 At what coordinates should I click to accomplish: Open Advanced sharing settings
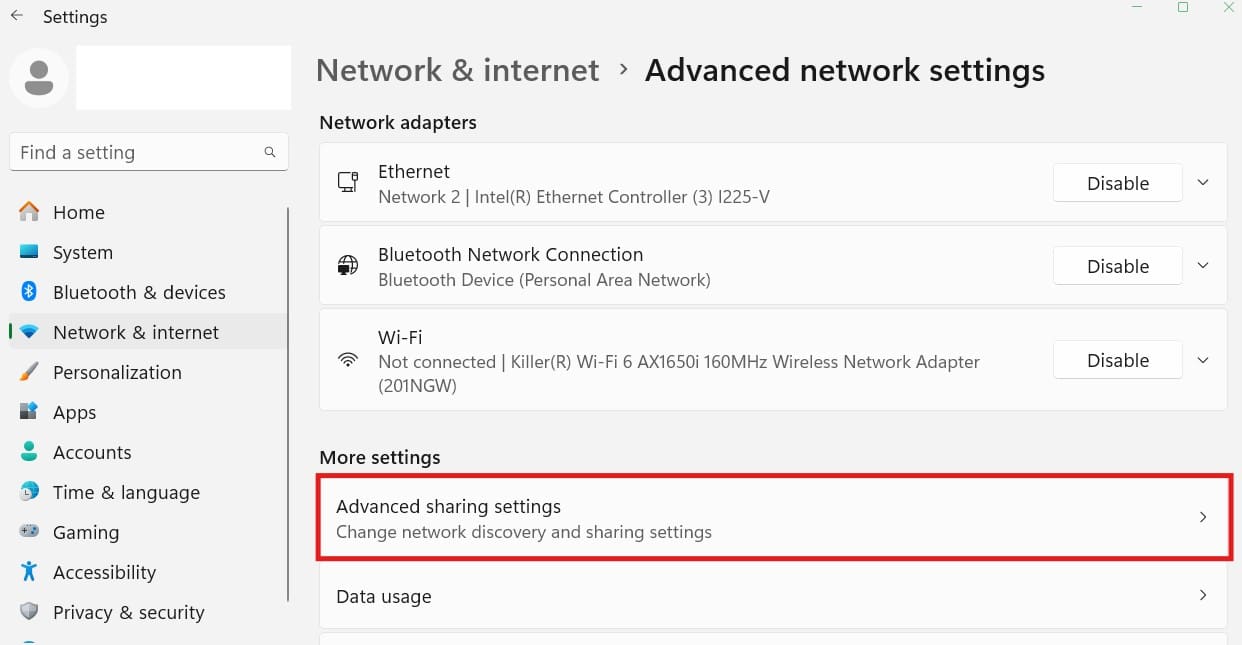(x=772, y=518)
